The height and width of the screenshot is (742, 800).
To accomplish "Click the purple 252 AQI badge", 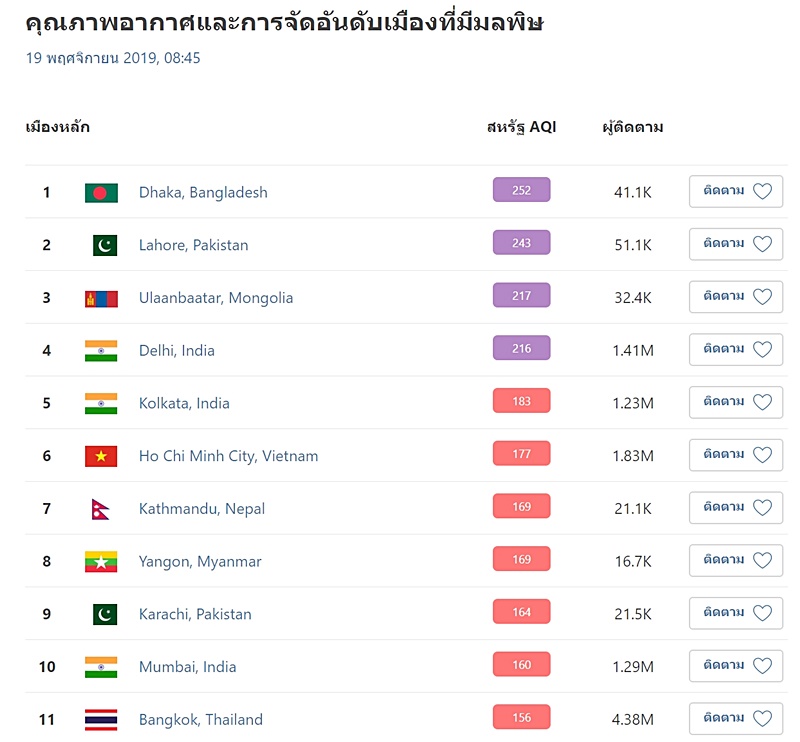I will (521, 190).
